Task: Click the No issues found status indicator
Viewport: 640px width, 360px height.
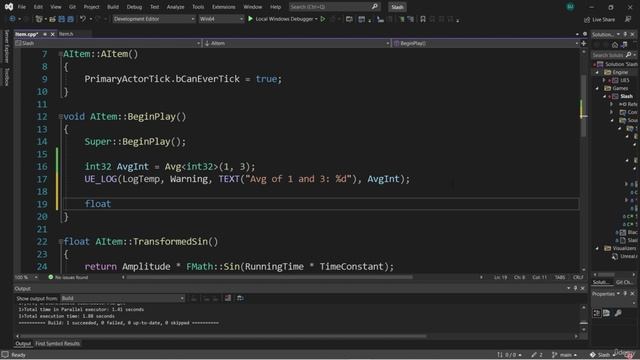Action: tap(68, 277)
